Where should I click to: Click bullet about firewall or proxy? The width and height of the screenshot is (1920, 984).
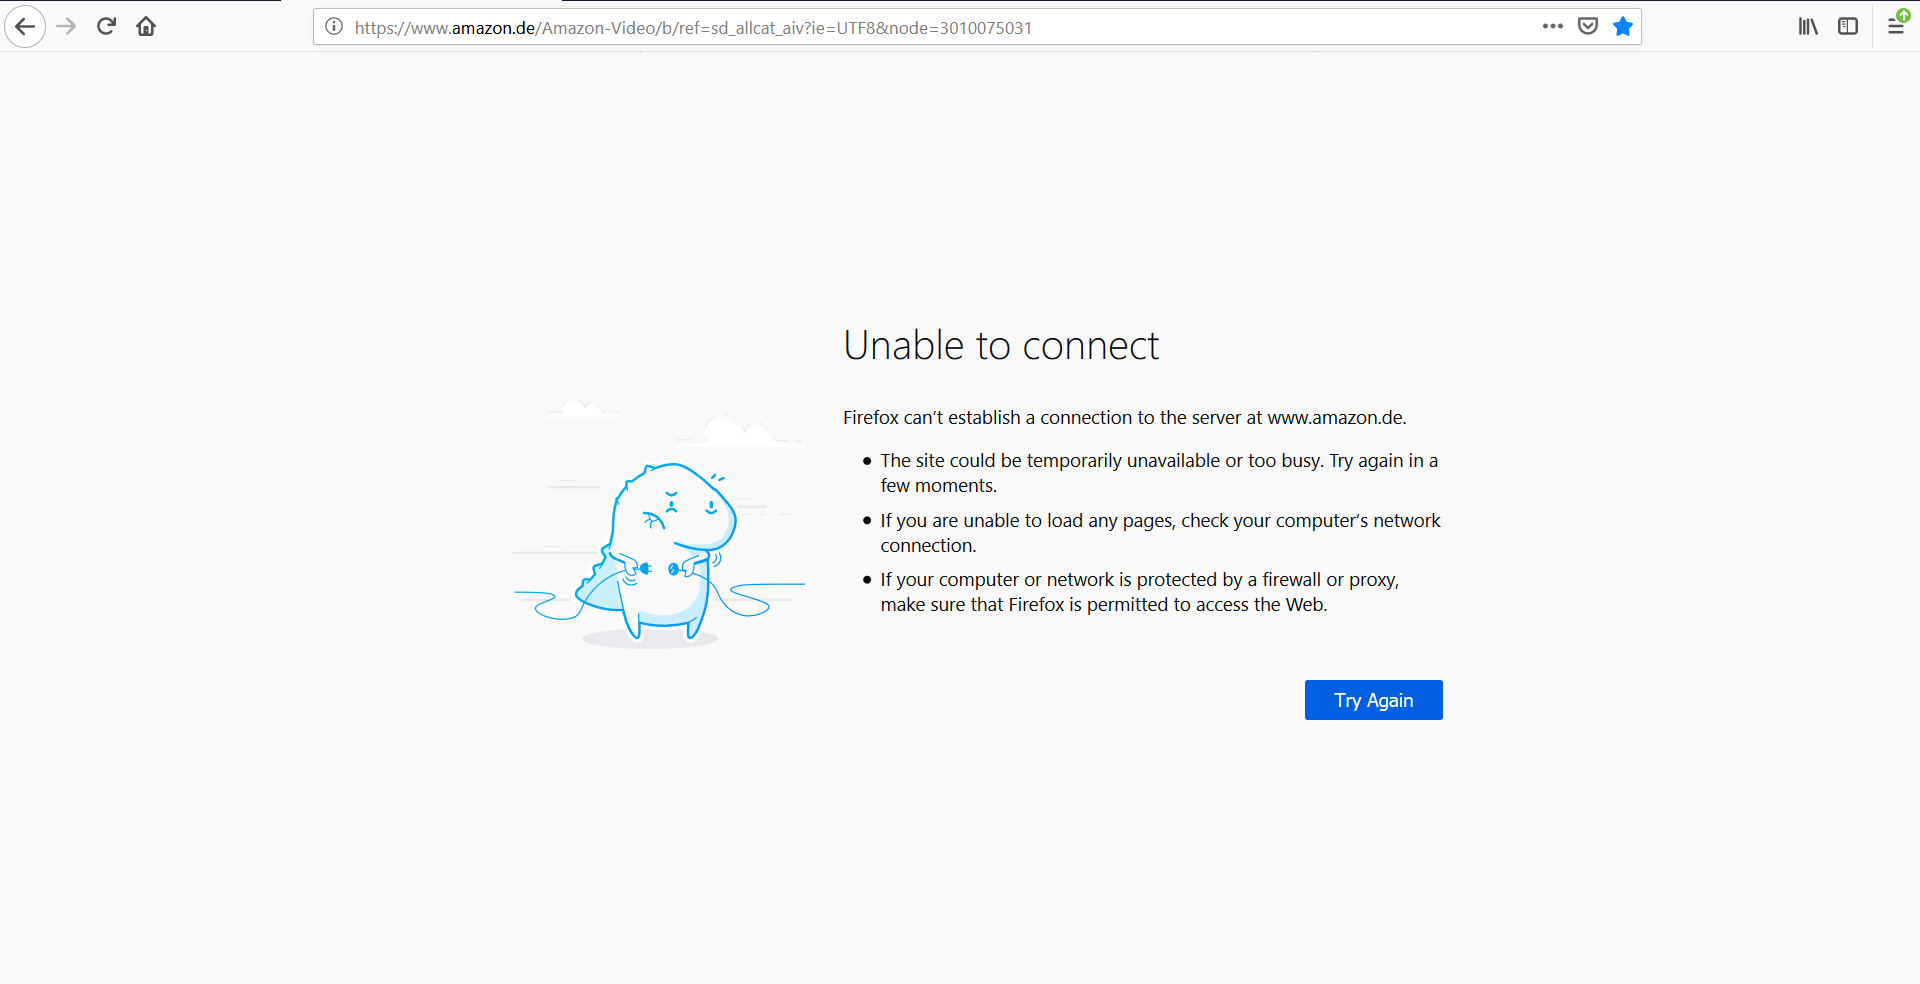[1140, 592]
